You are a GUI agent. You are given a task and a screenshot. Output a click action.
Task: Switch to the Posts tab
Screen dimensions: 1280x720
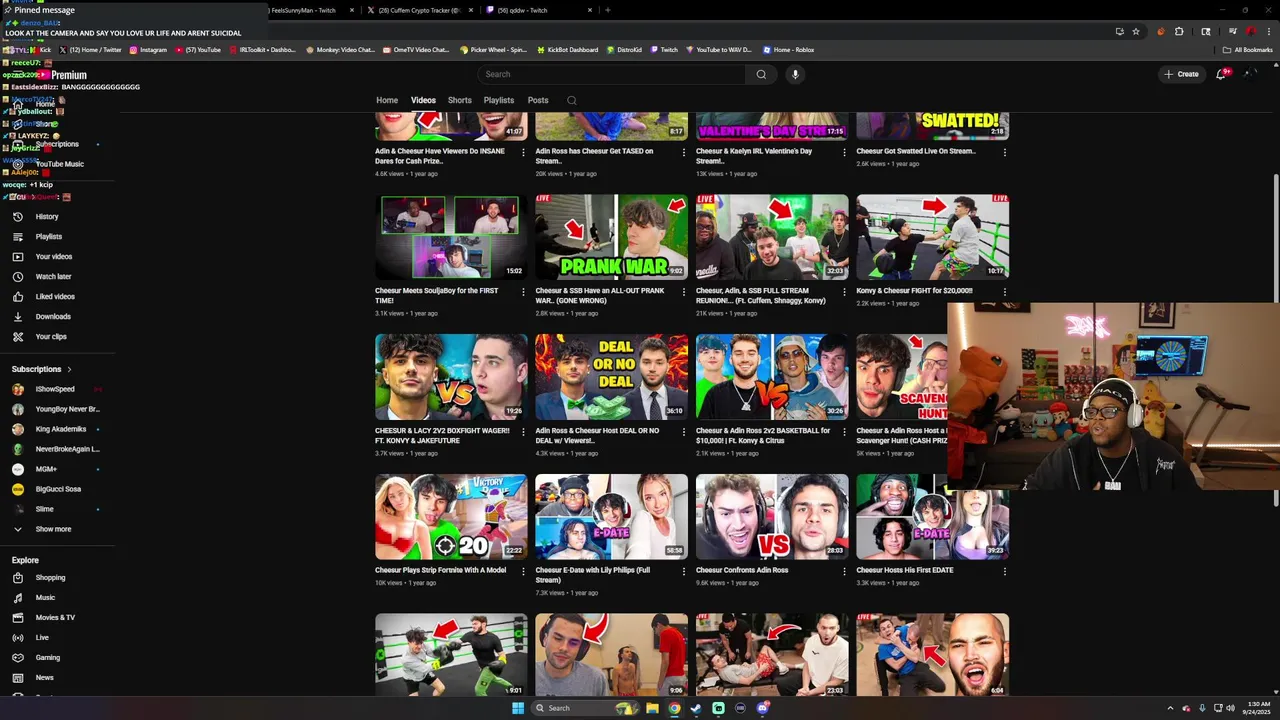point(538,100)
